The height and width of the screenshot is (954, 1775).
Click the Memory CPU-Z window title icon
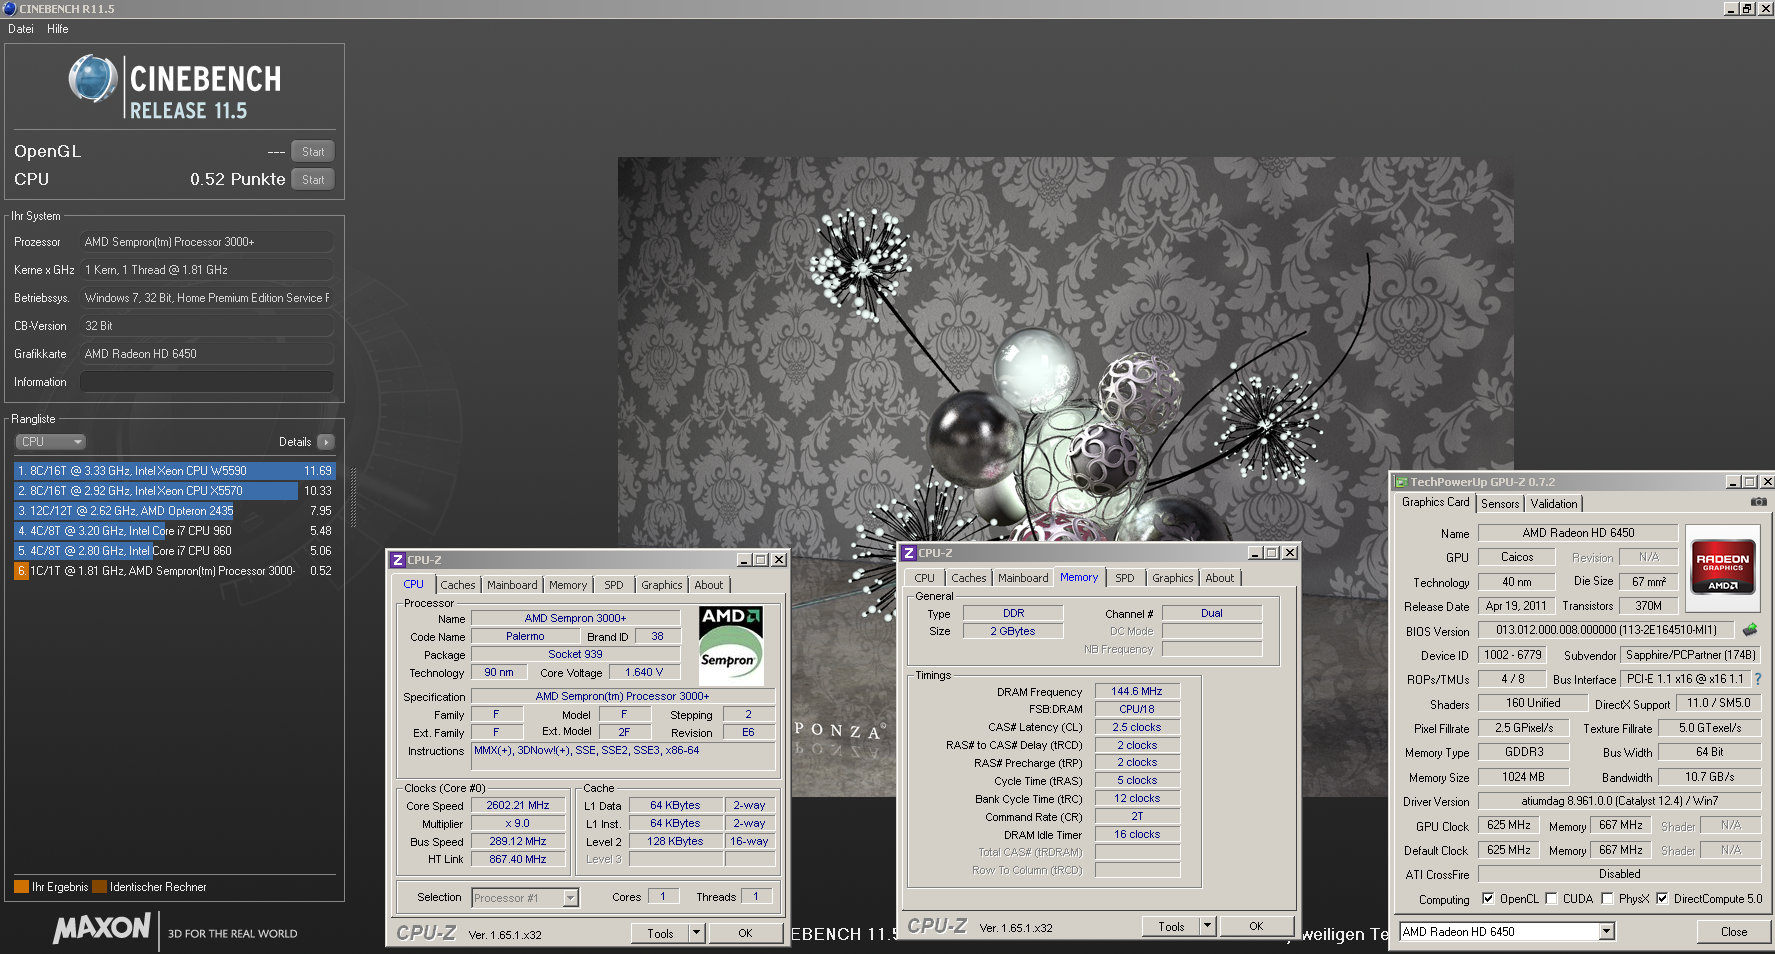(x=908, y=553)
